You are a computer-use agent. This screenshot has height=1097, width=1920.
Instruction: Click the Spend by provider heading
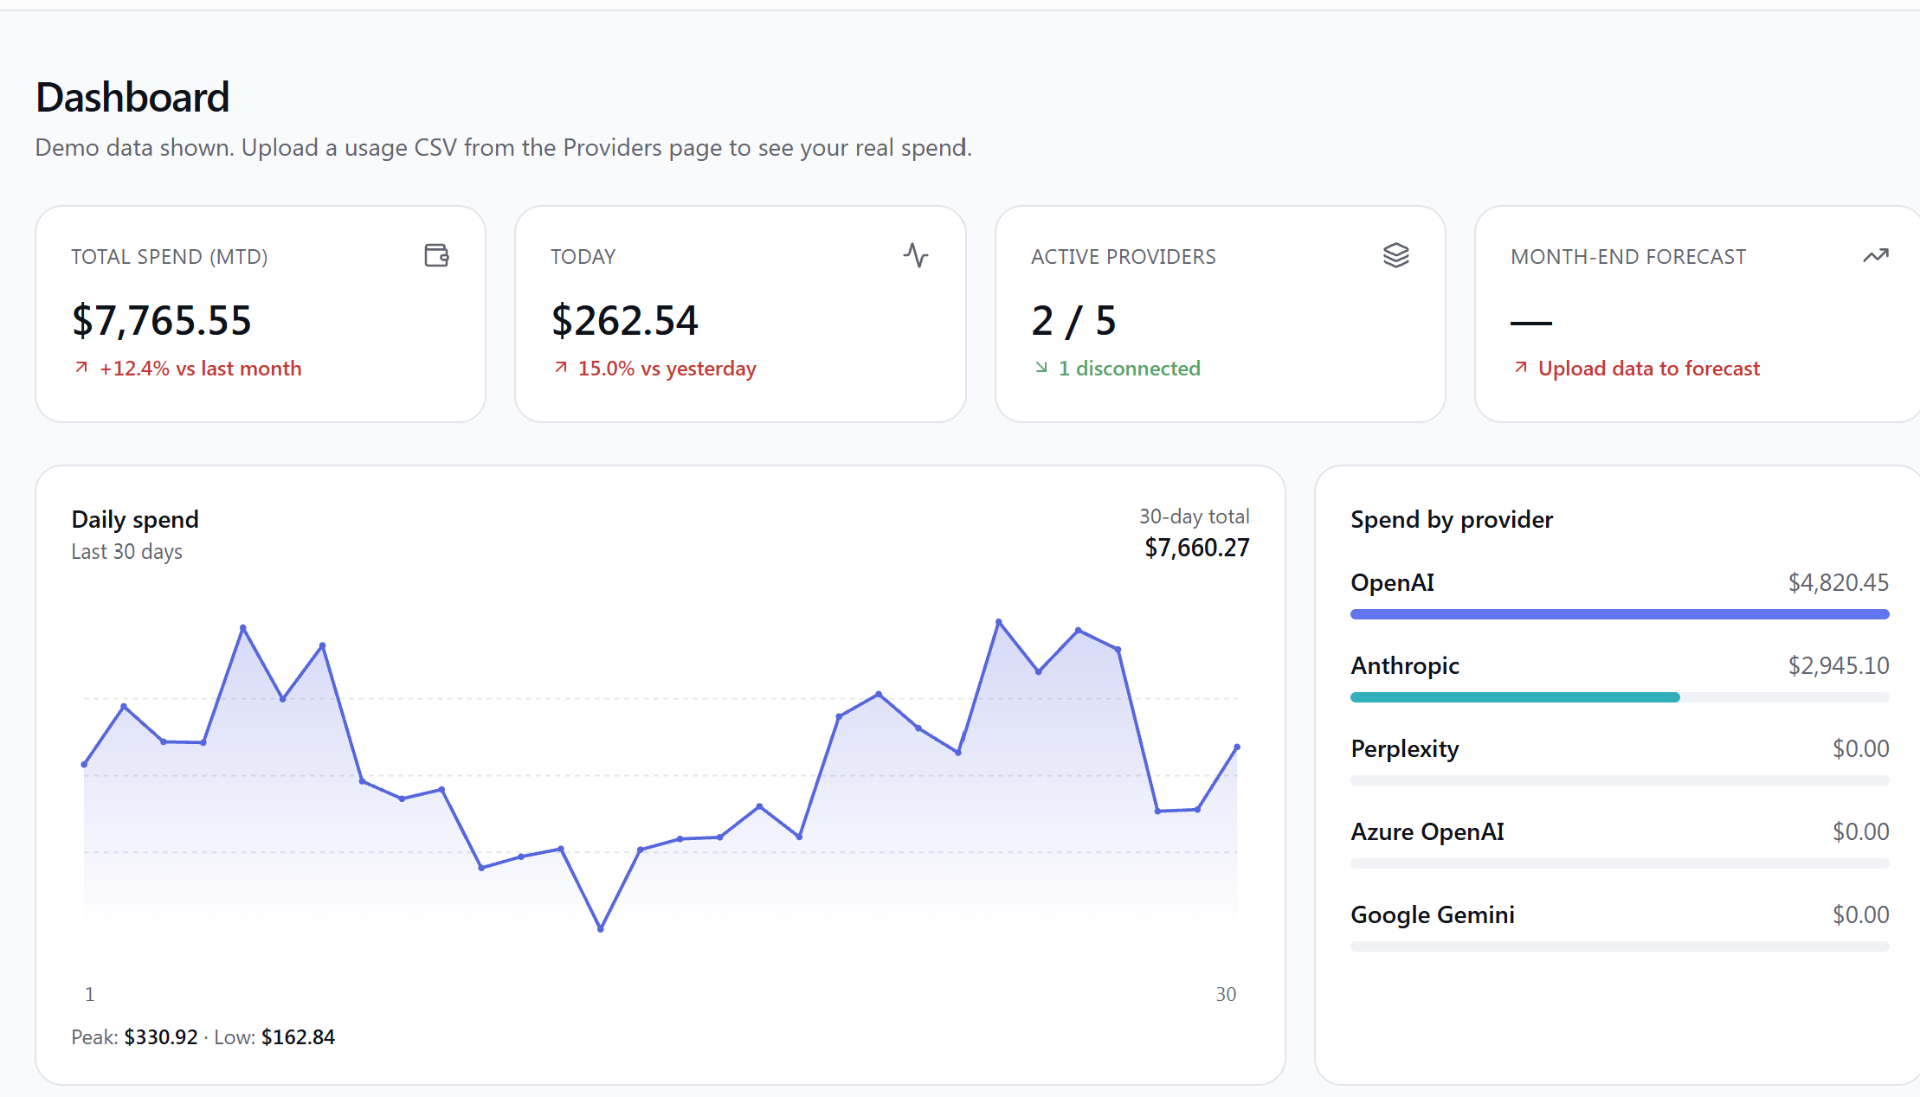click(1452, 519)
